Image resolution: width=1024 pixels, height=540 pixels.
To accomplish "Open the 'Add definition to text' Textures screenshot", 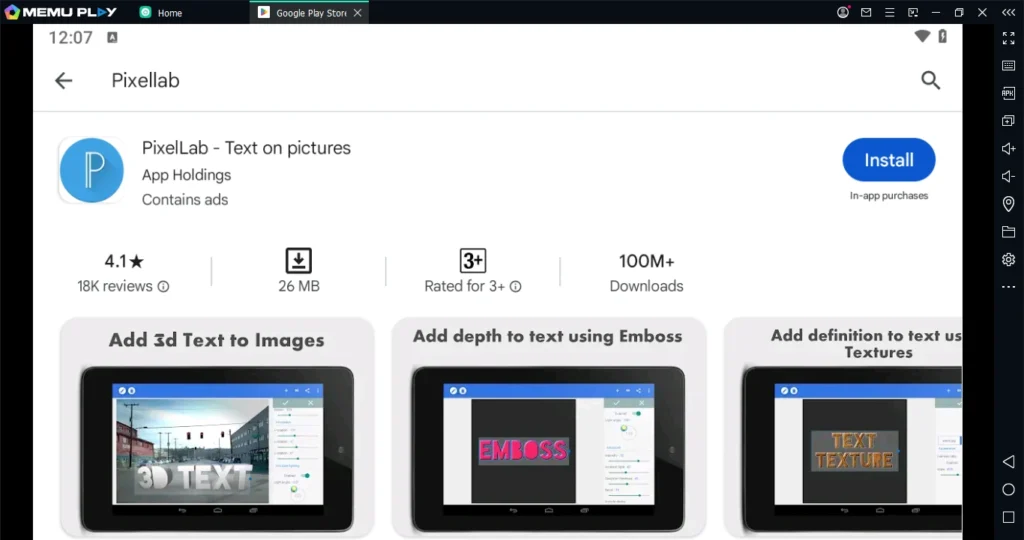I will 843,428.
